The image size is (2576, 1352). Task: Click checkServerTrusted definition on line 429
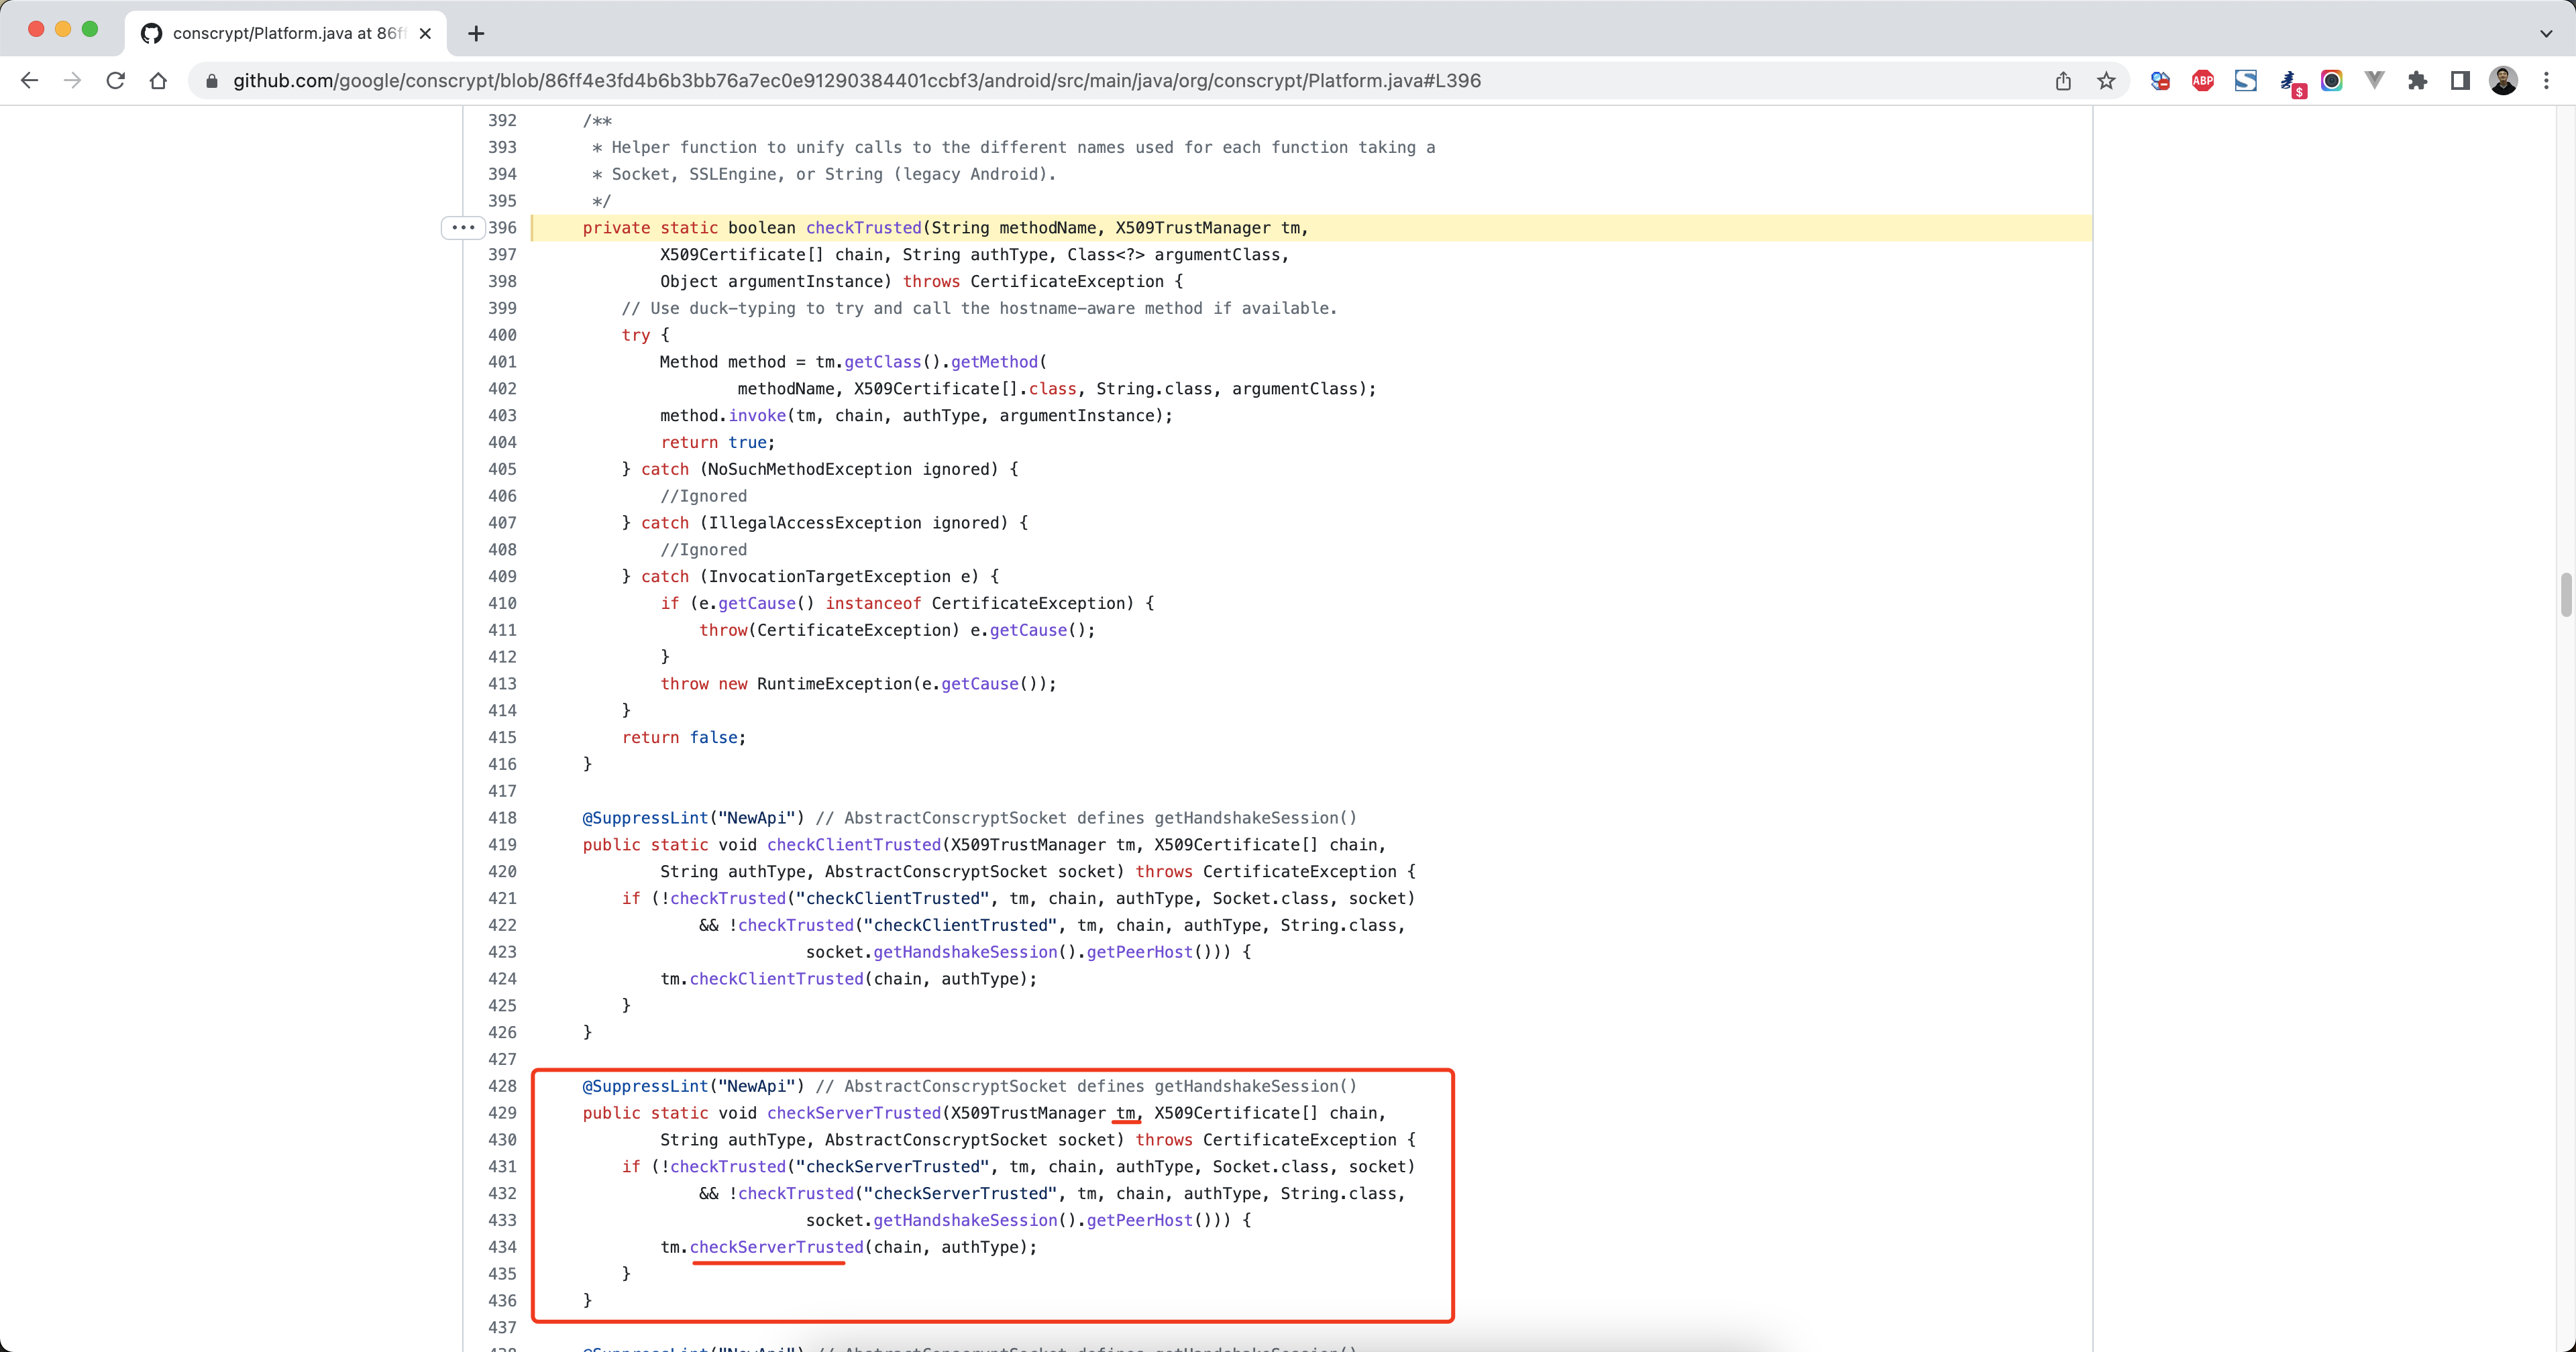coord(854,1113)
